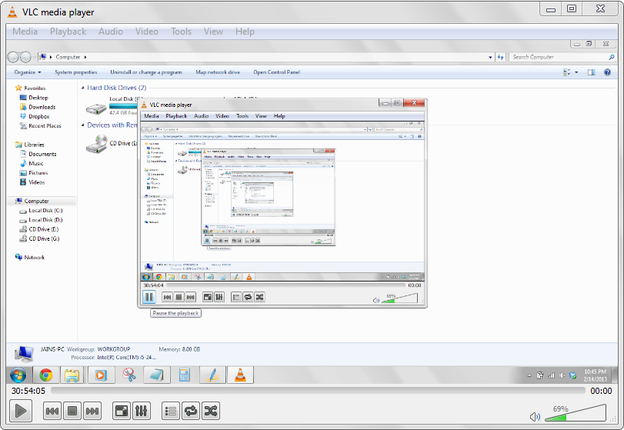
Task: Collapse the Devices with Removable Storage group
Action: [83, 125]
